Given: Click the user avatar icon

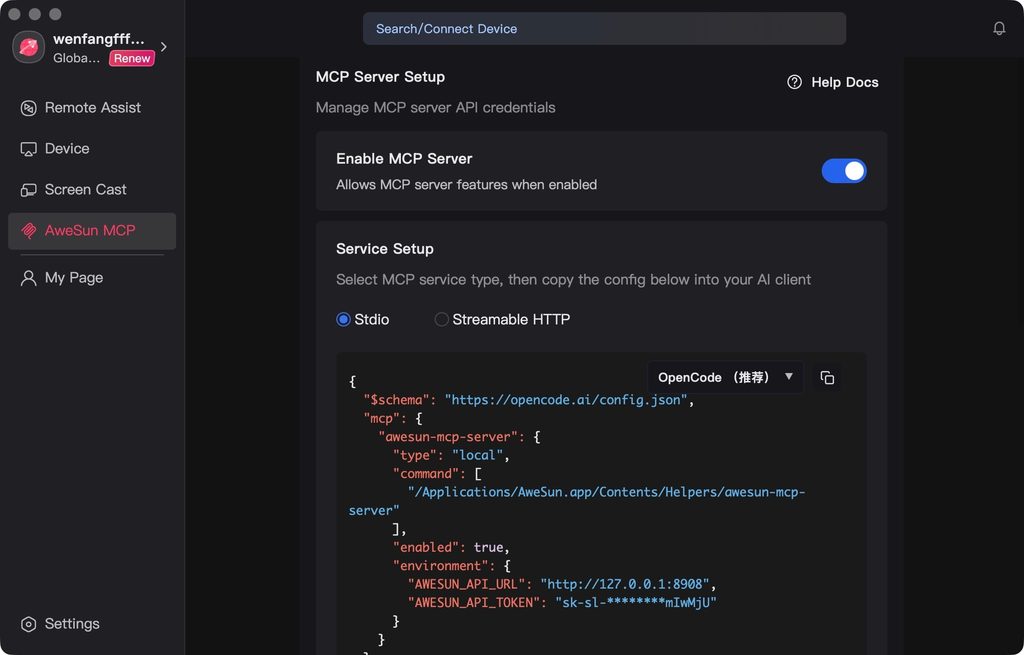Looking at the screenshot, I should point(28,47).
